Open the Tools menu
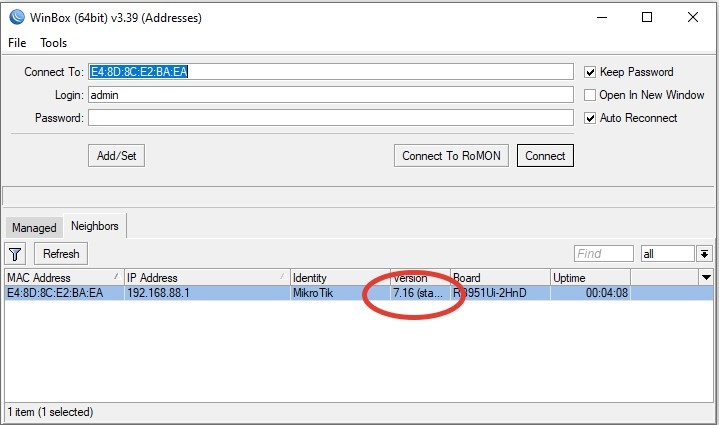Screen dimensions: 719x425 click(x=53, y=43)
